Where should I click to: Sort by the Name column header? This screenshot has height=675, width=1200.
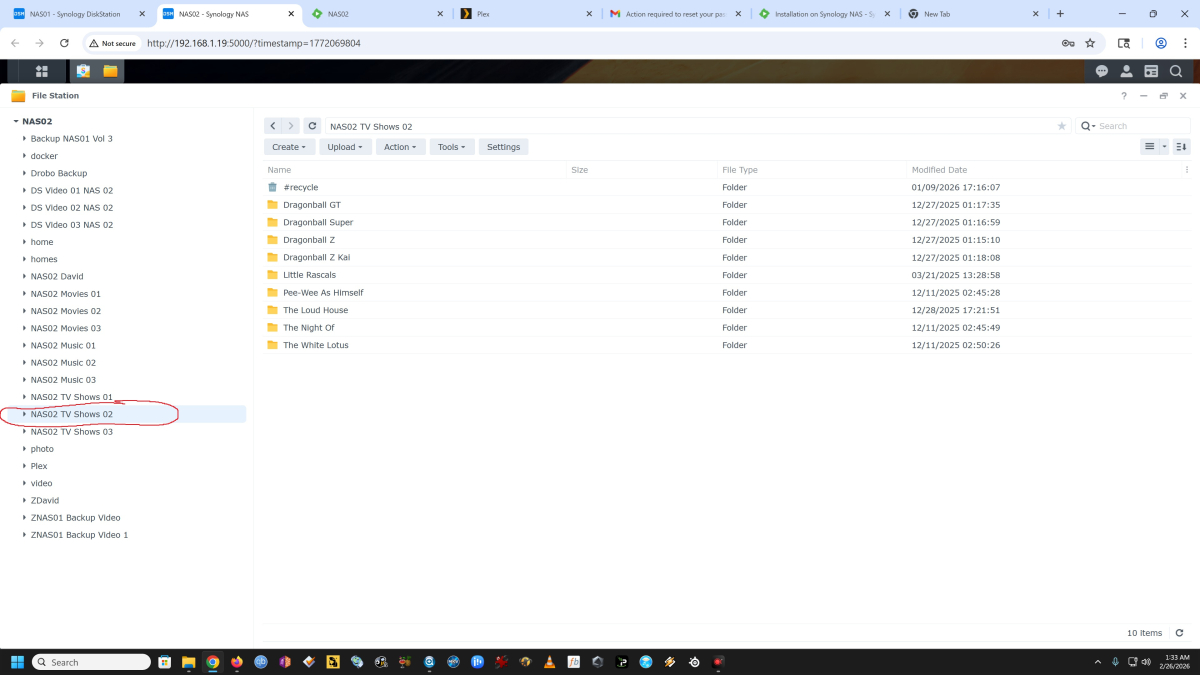pyautogui.click(x=279, y=170)
